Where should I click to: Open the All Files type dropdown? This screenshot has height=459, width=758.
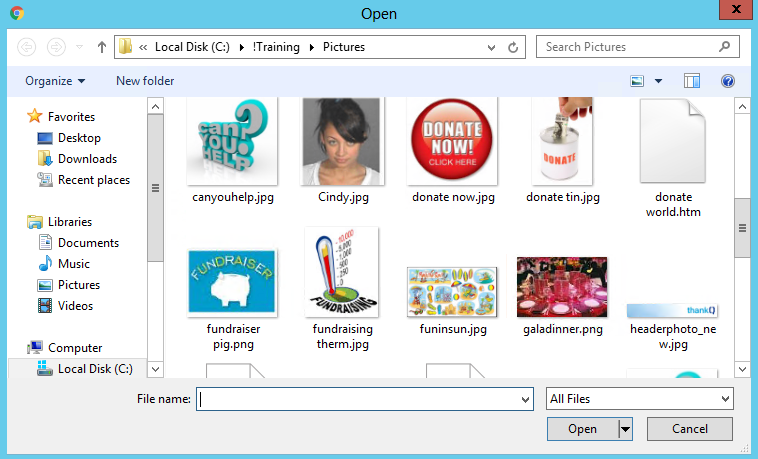point(640,399)
